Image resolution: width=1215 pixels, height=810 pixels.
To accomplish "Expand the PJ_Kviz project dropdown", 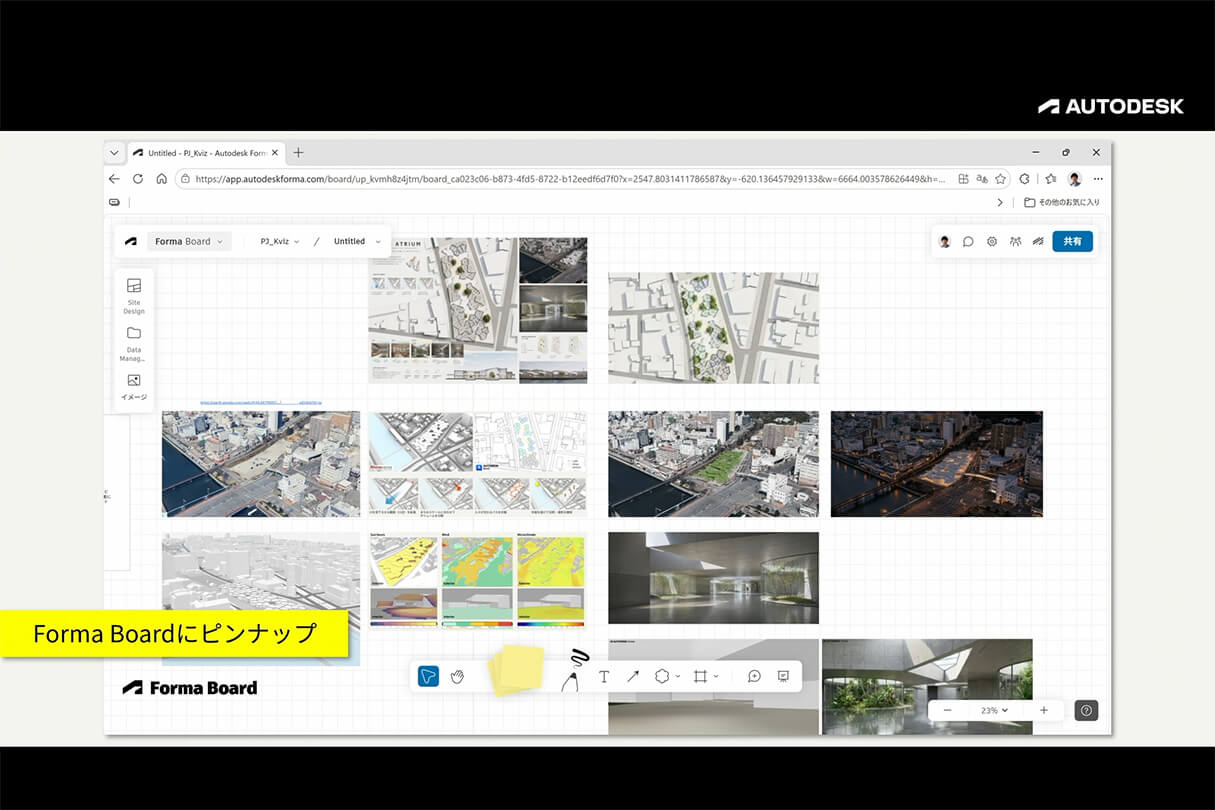I will coord(280,241).
